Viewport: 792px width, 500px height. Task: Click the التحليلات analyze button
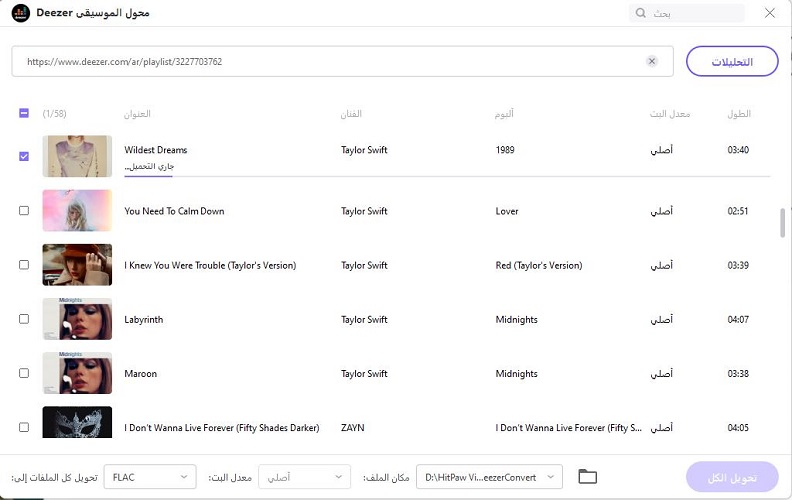732,62
